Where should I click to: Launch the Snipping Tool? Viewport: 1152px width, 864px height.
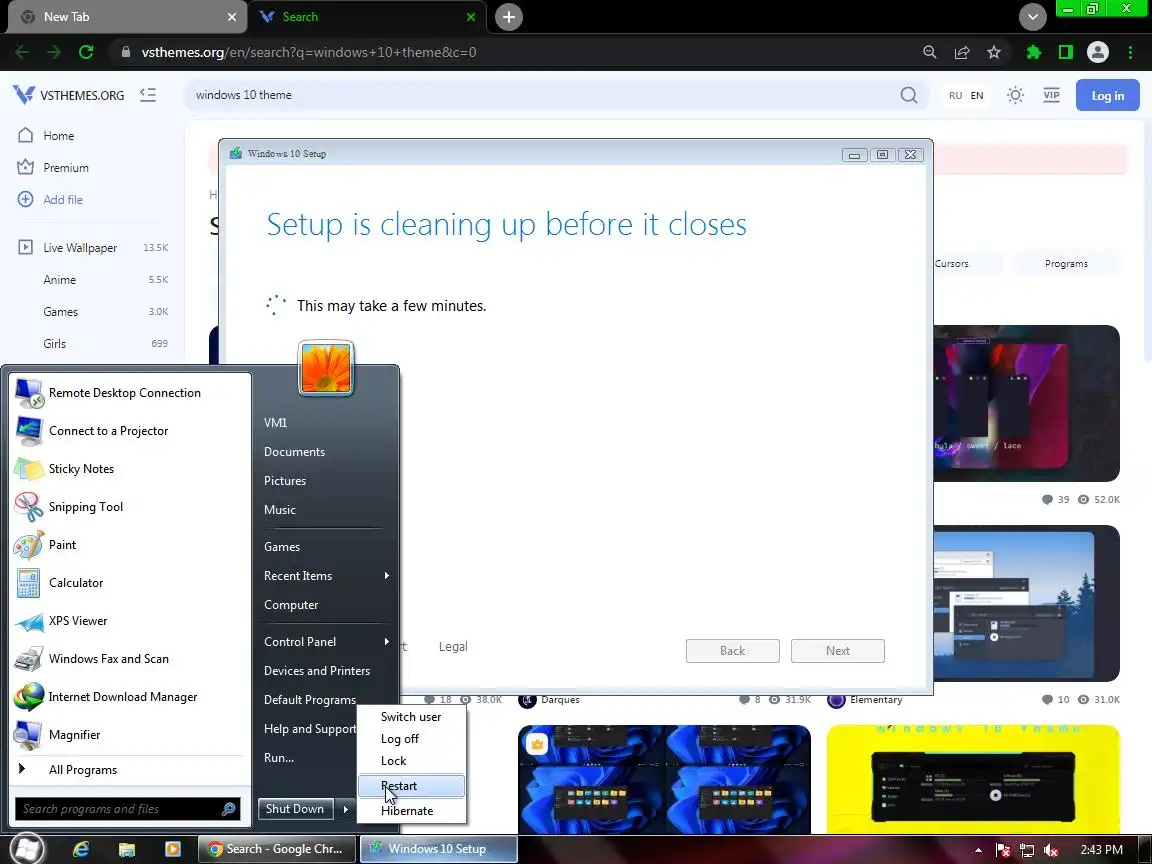pos(129,507)
